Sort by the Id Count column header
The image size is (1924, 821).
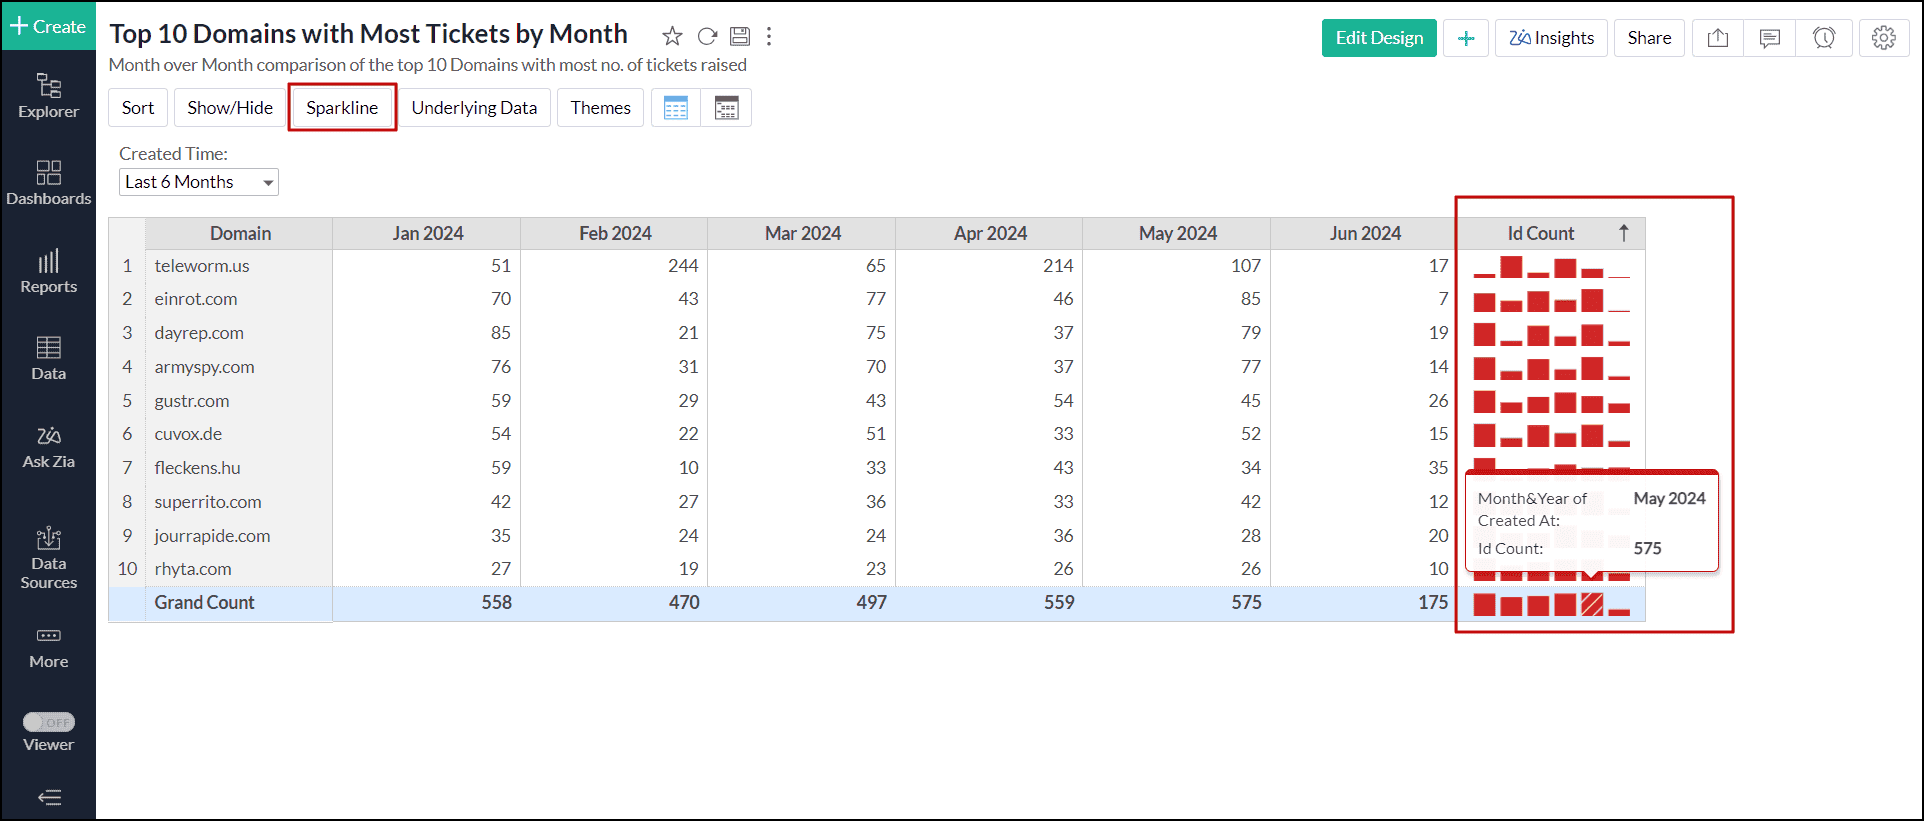[1541, 234]
